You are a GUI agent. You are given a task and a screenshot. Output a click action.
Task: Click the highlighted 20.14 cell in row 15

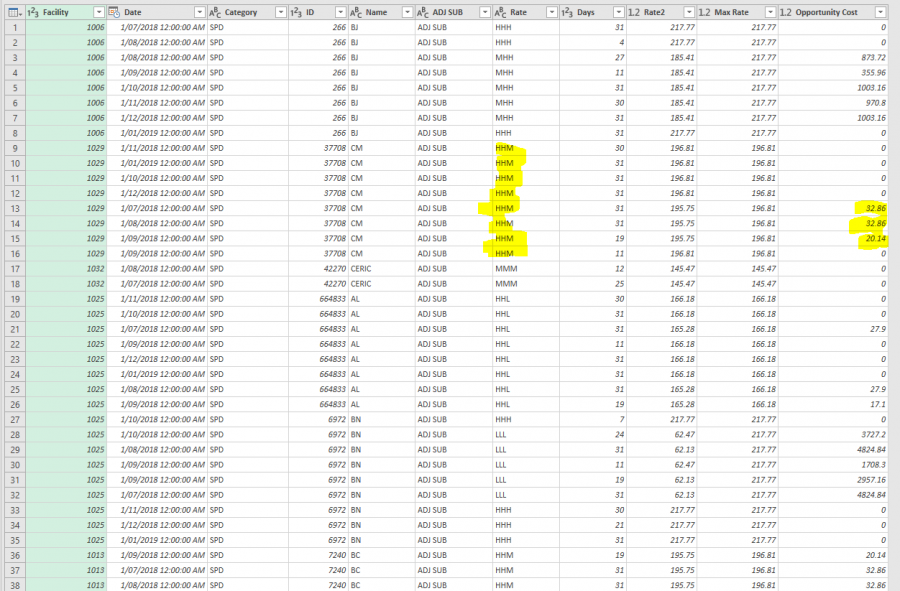(833, 239)
